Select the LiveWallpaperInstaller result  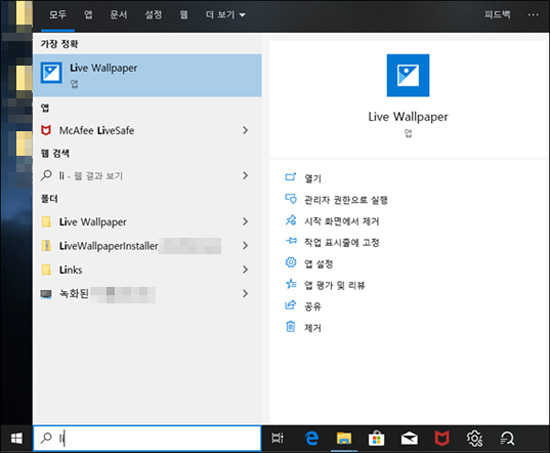147,246
